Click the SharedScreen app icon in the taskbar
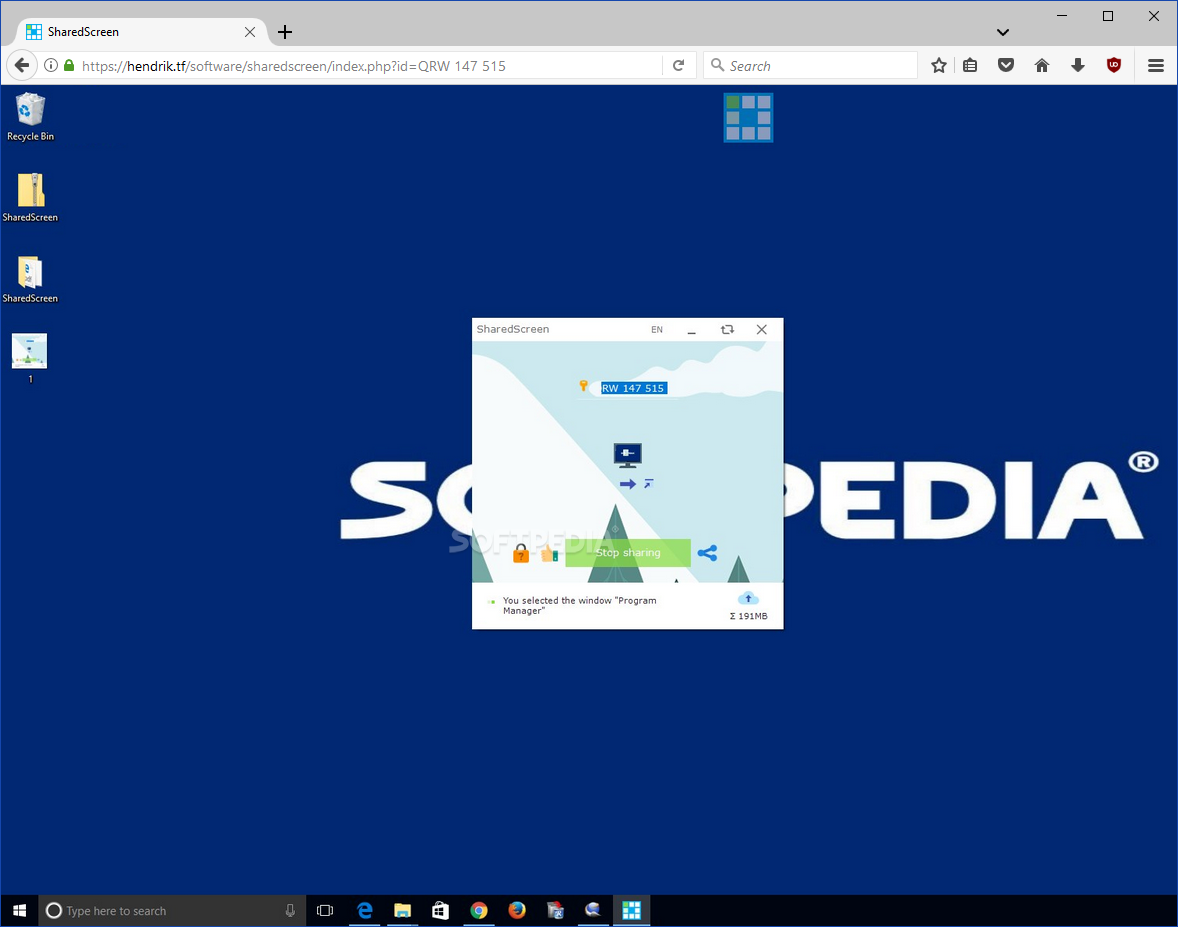 (631, 910)
